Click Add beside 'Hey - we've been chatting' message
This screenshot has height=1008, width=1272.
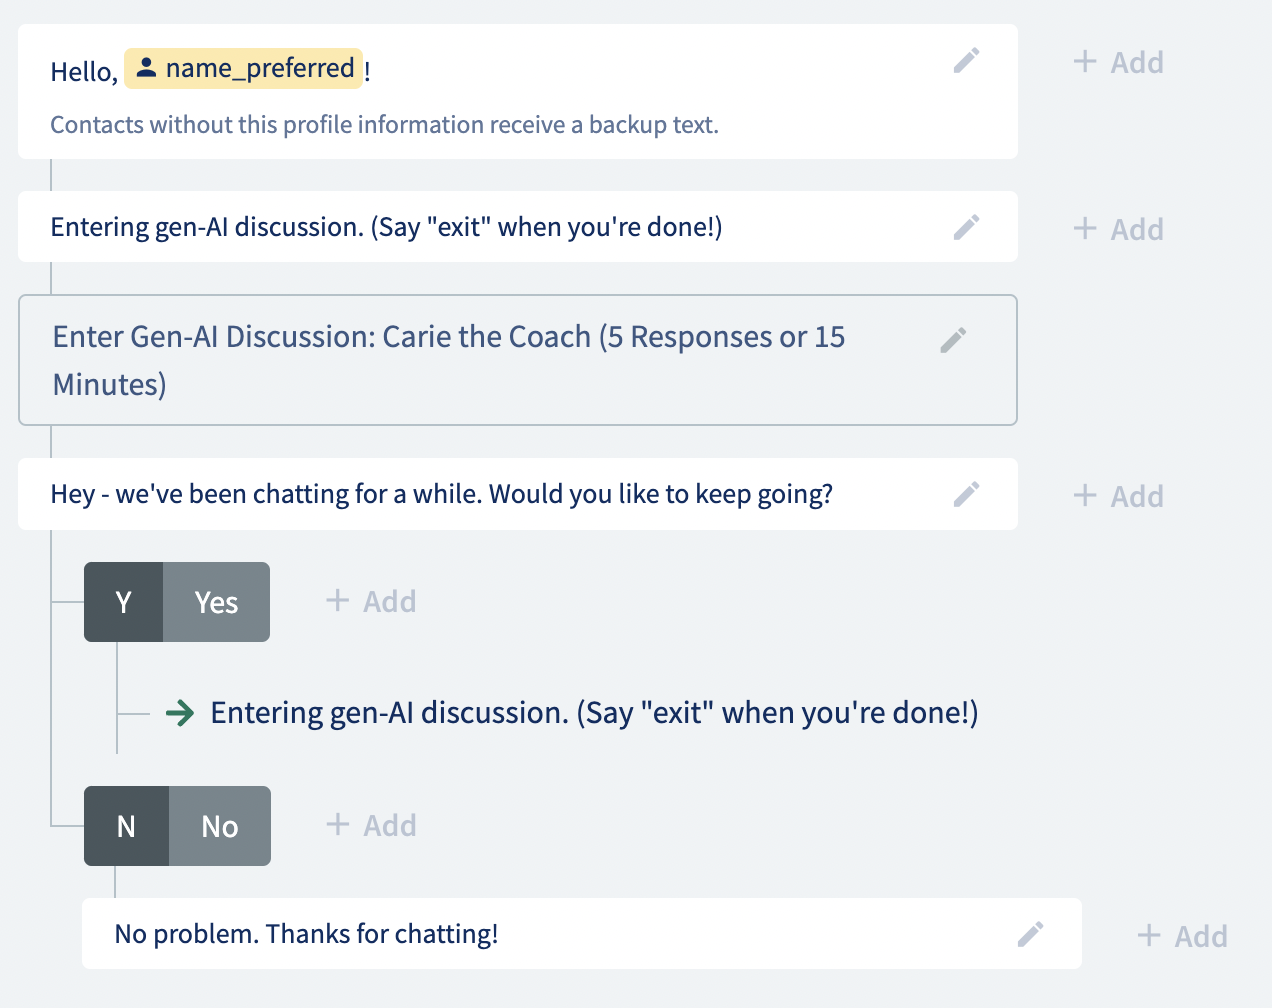tap(1118, 496)
